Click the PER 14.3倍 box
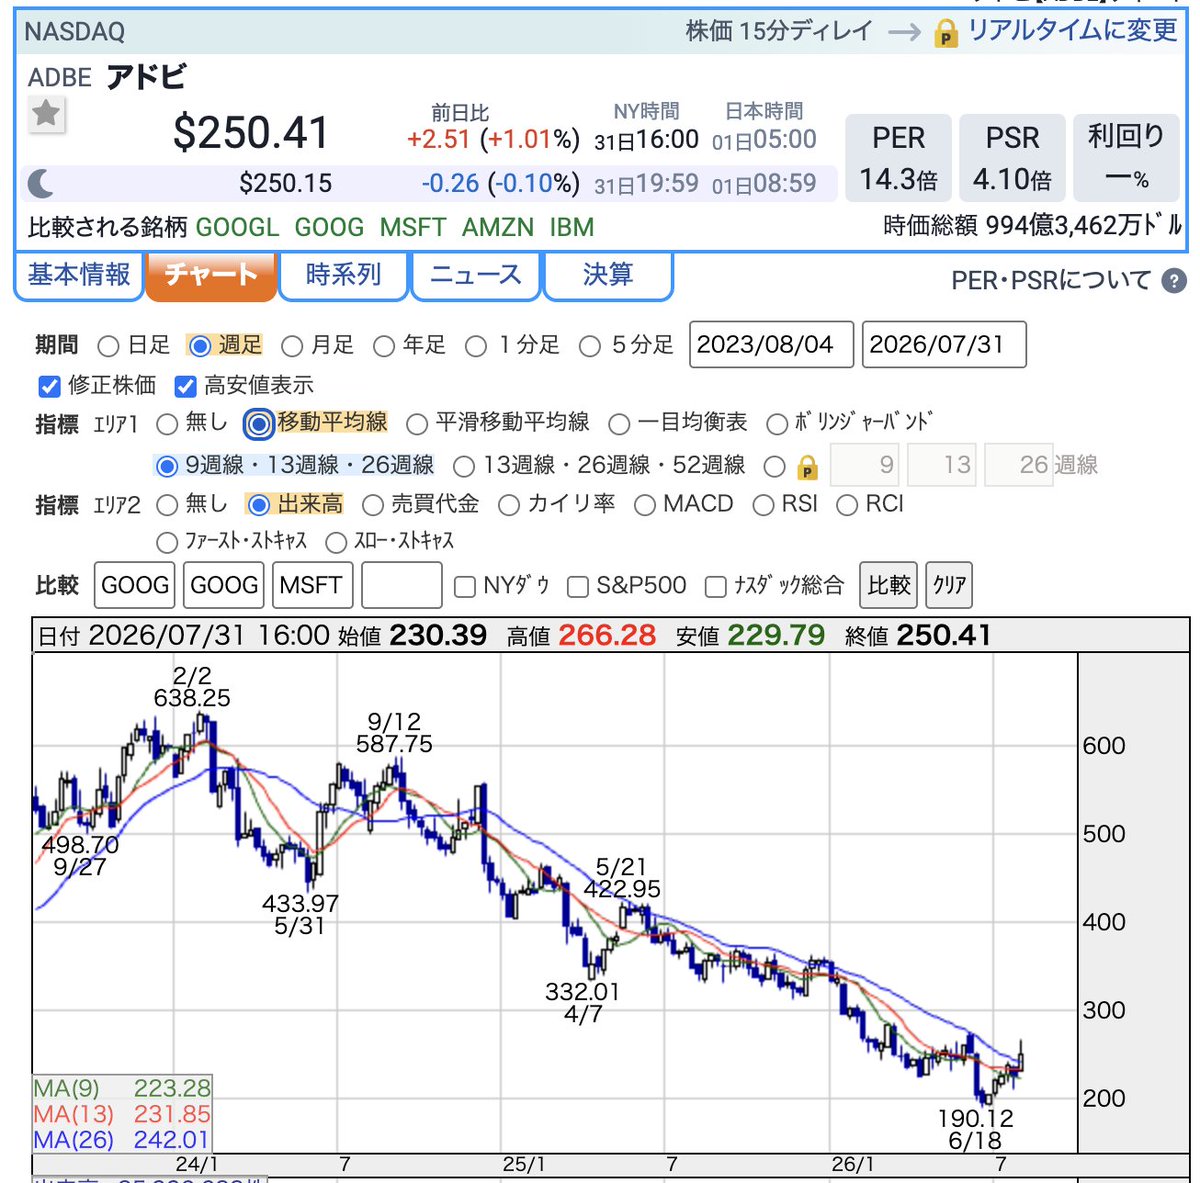Image resolution: width=1200 pixels, height=1183 pixels. (x=899, y=158)
